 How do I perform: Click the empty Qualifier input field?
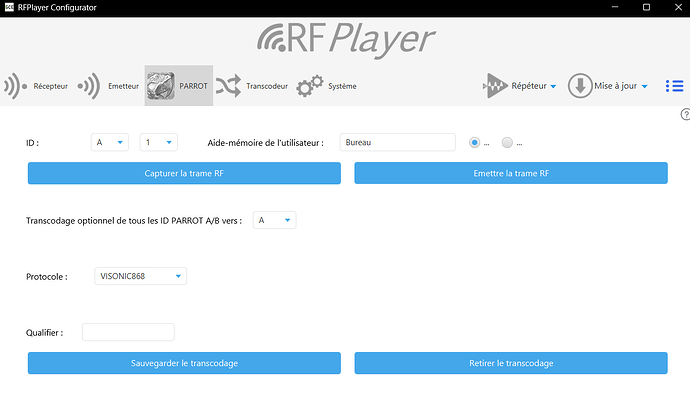(x=128, y=332)
